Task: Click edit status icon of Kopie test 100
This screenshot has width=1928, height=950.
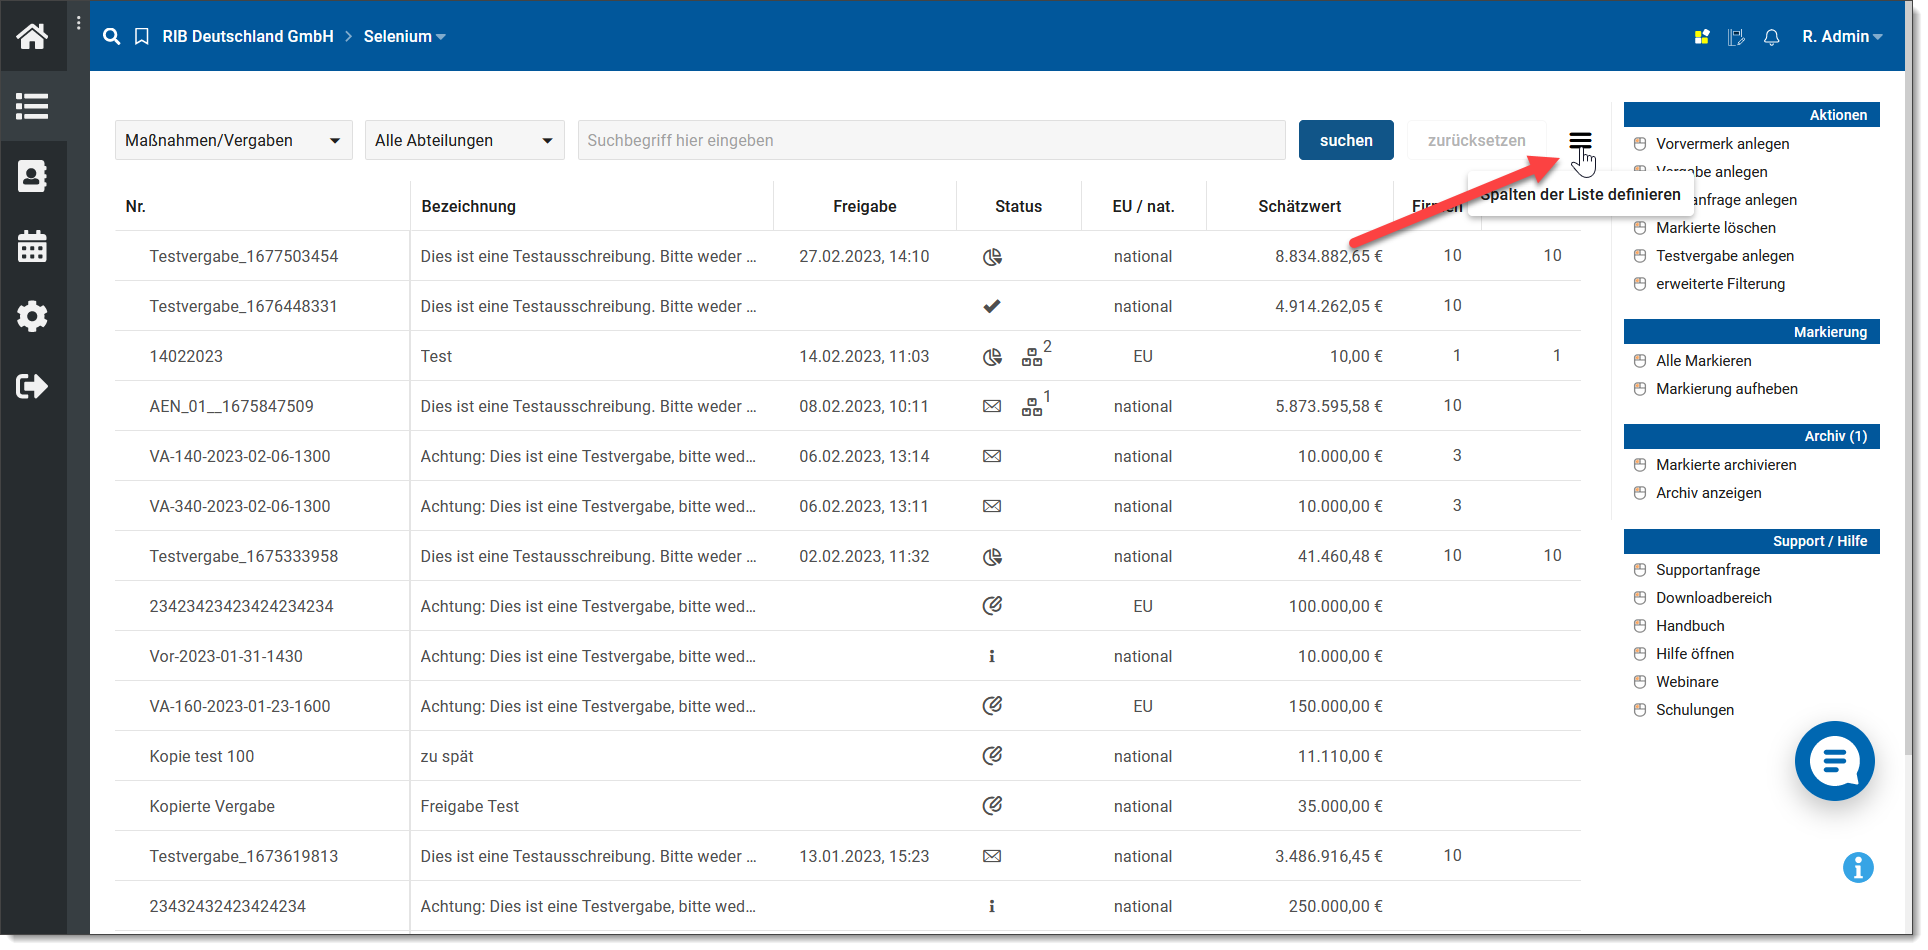Action: click(992, 755)
